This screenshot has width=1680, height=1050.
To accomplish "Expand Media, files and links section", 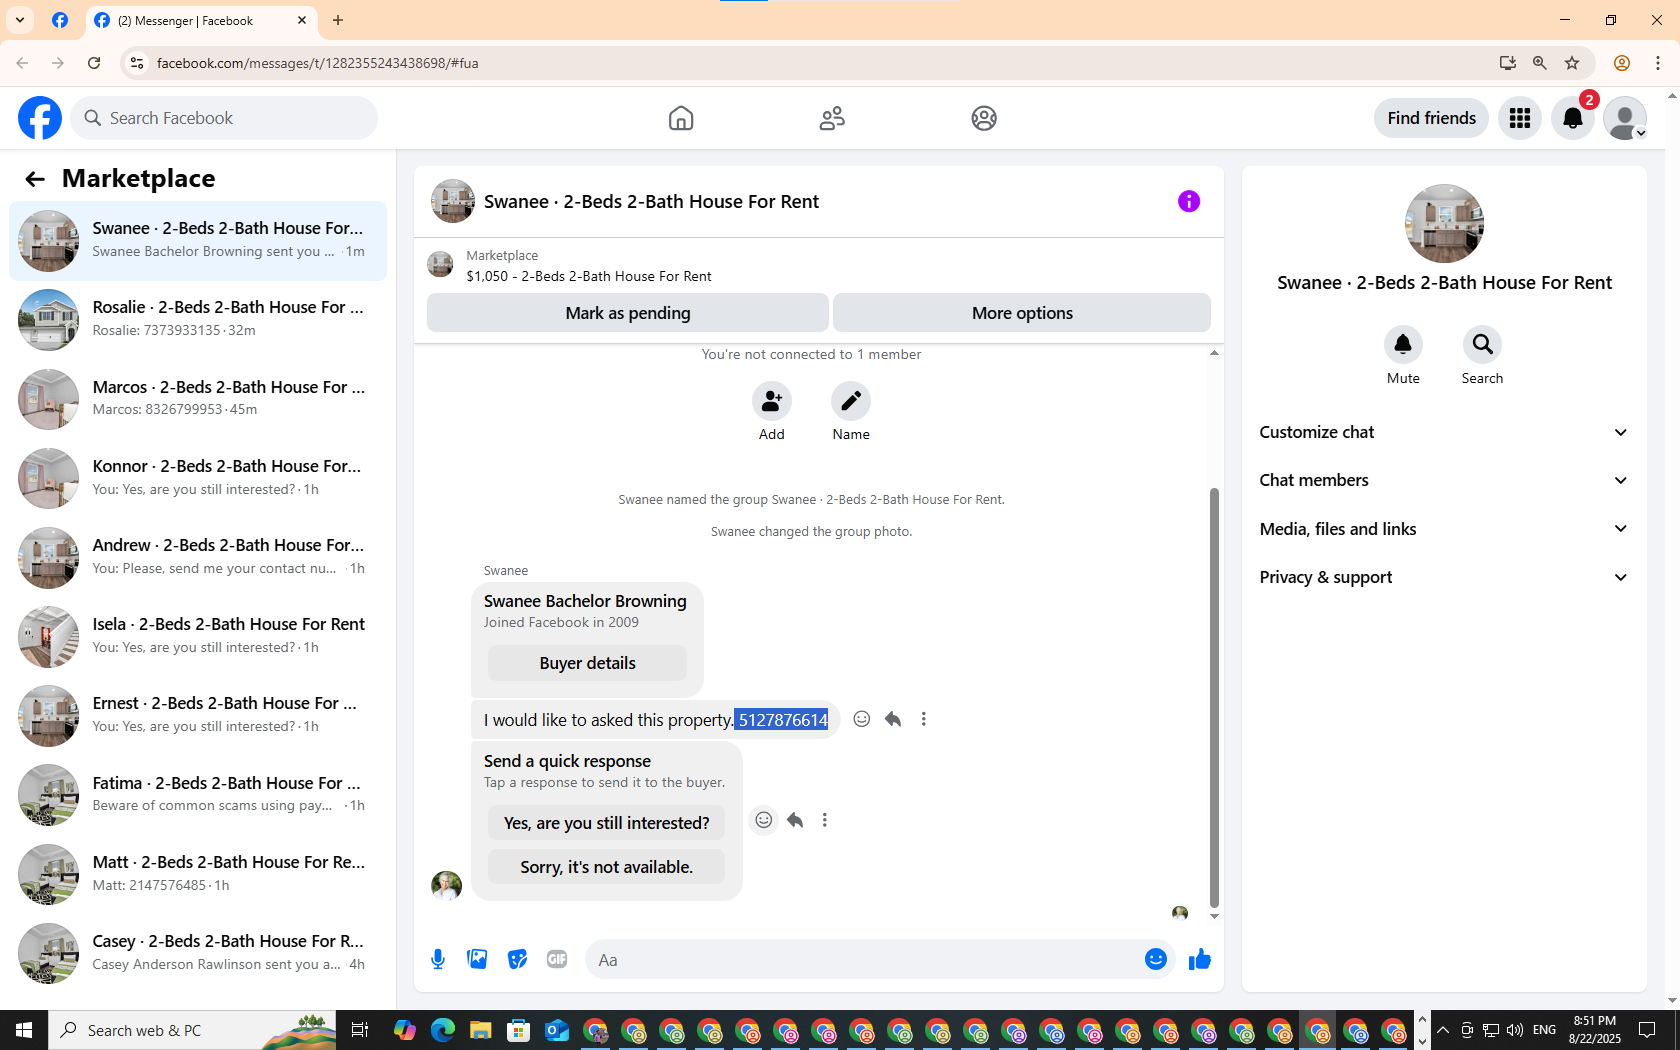I will (1444, 529).
